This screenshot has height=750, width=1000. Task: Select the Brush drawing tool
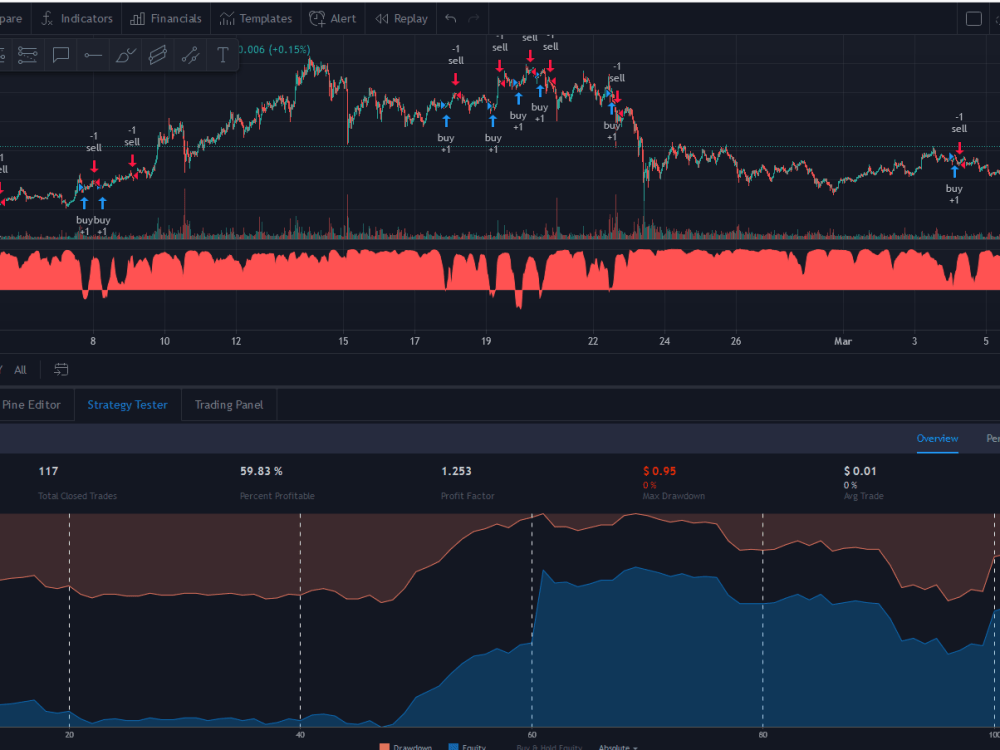click(x=124, y=55)
